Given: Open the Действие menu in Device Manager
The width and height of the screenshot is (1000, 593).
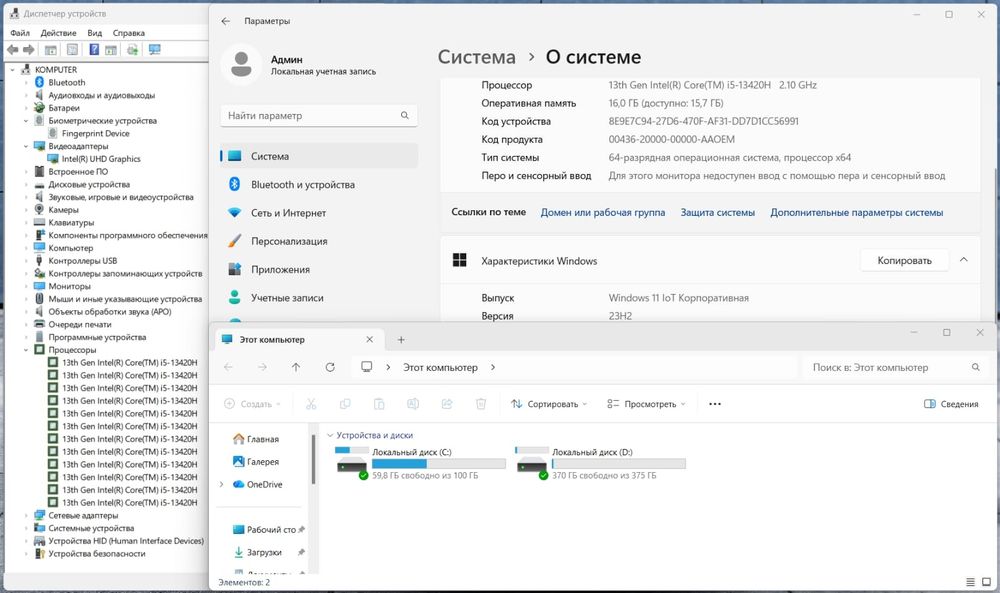Looking at the screenshot, I should coord(58,33).
